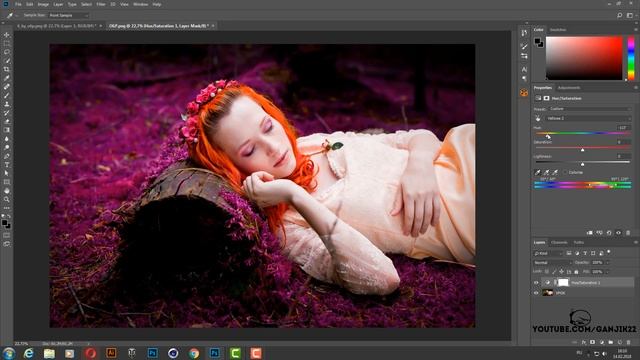Open the Properties panel options menu
This screenshot has width=640, height=360.
[636, 88]
